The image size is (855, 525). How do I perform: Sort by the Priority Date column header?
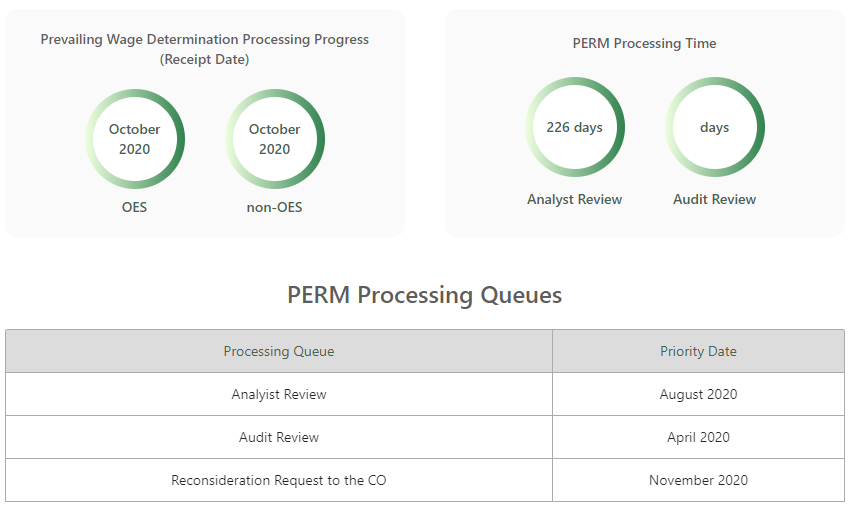pyautogui.click(x=698, y=352)
